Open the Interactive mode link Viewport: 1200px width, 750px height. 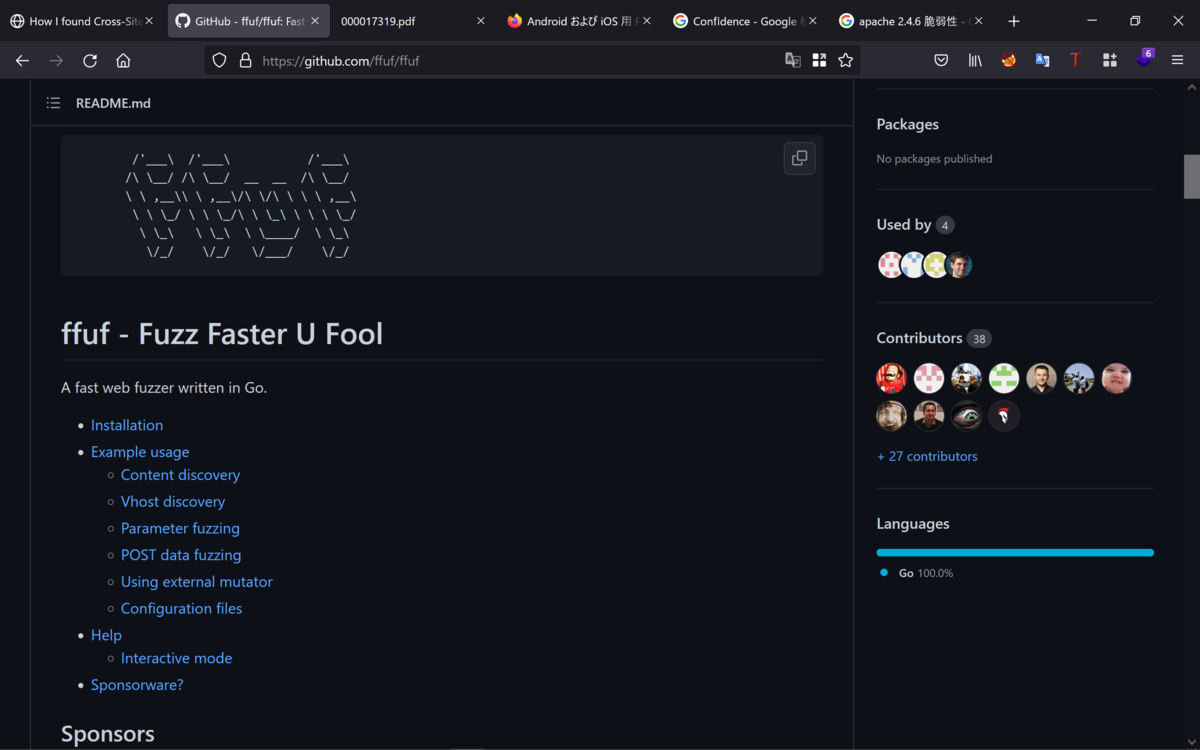click(176, 658)
